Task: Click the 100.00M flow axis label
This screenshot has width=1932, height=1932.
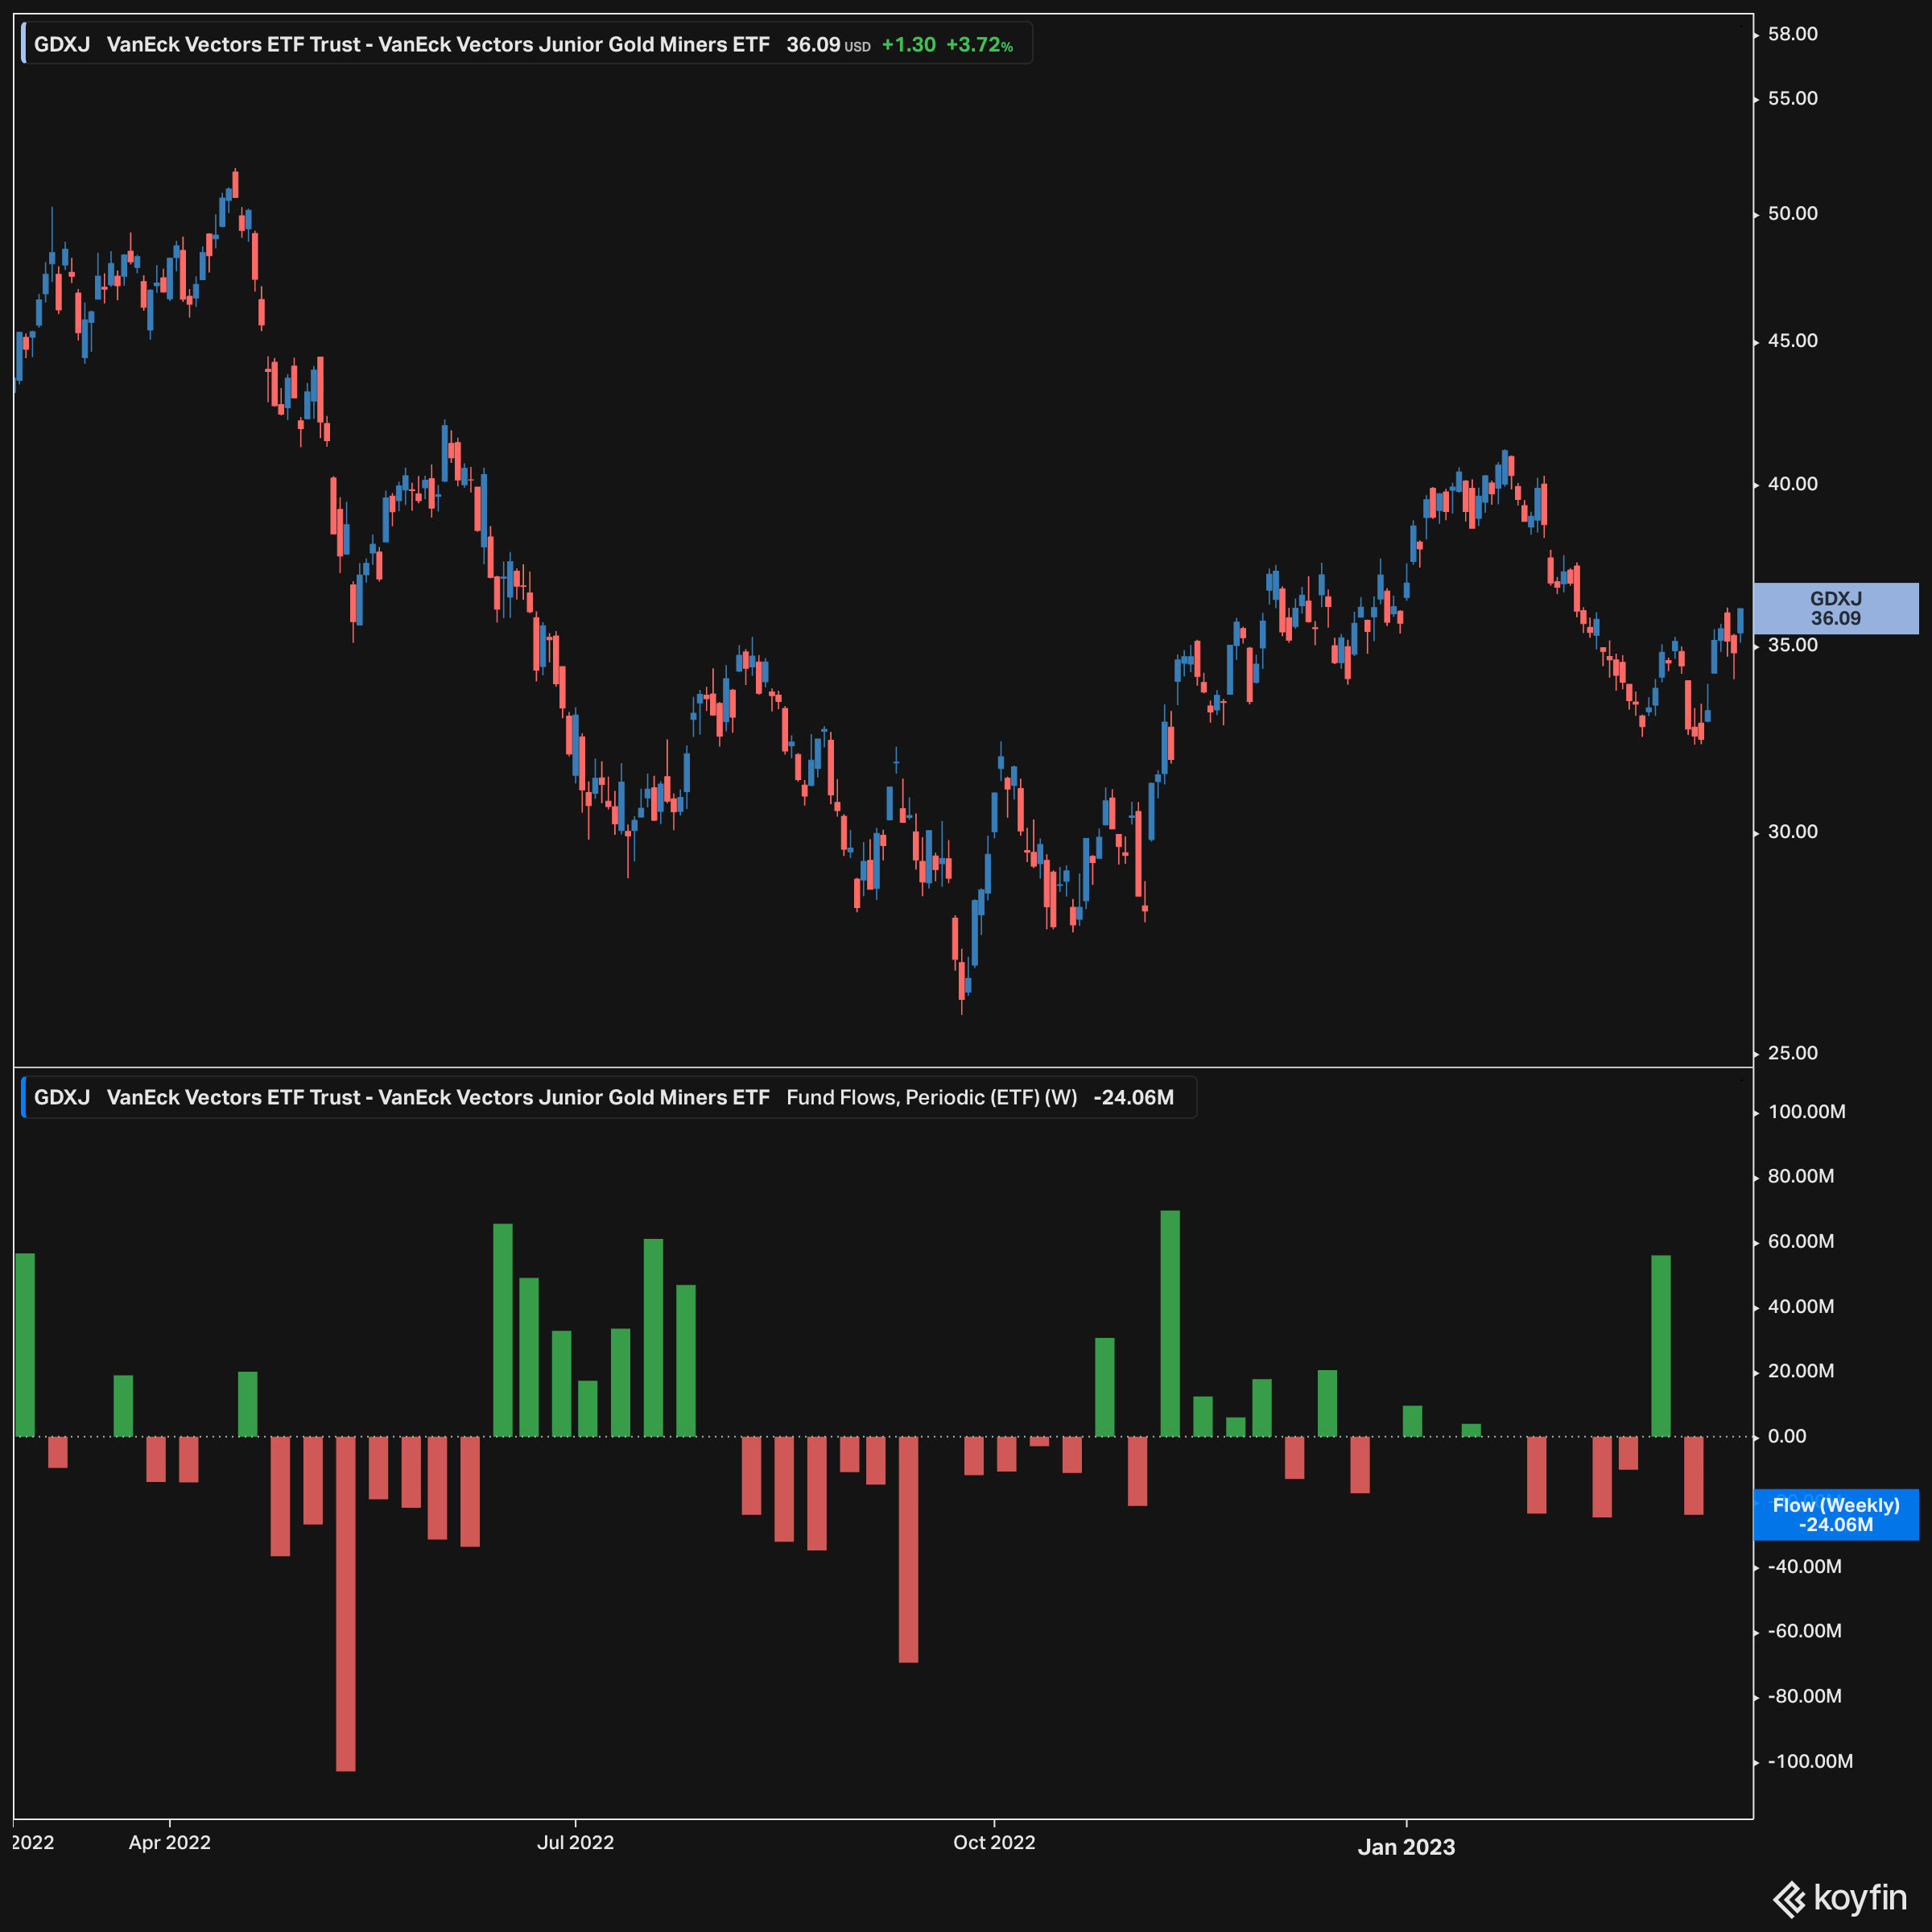Action: tap(1806, 1111)
